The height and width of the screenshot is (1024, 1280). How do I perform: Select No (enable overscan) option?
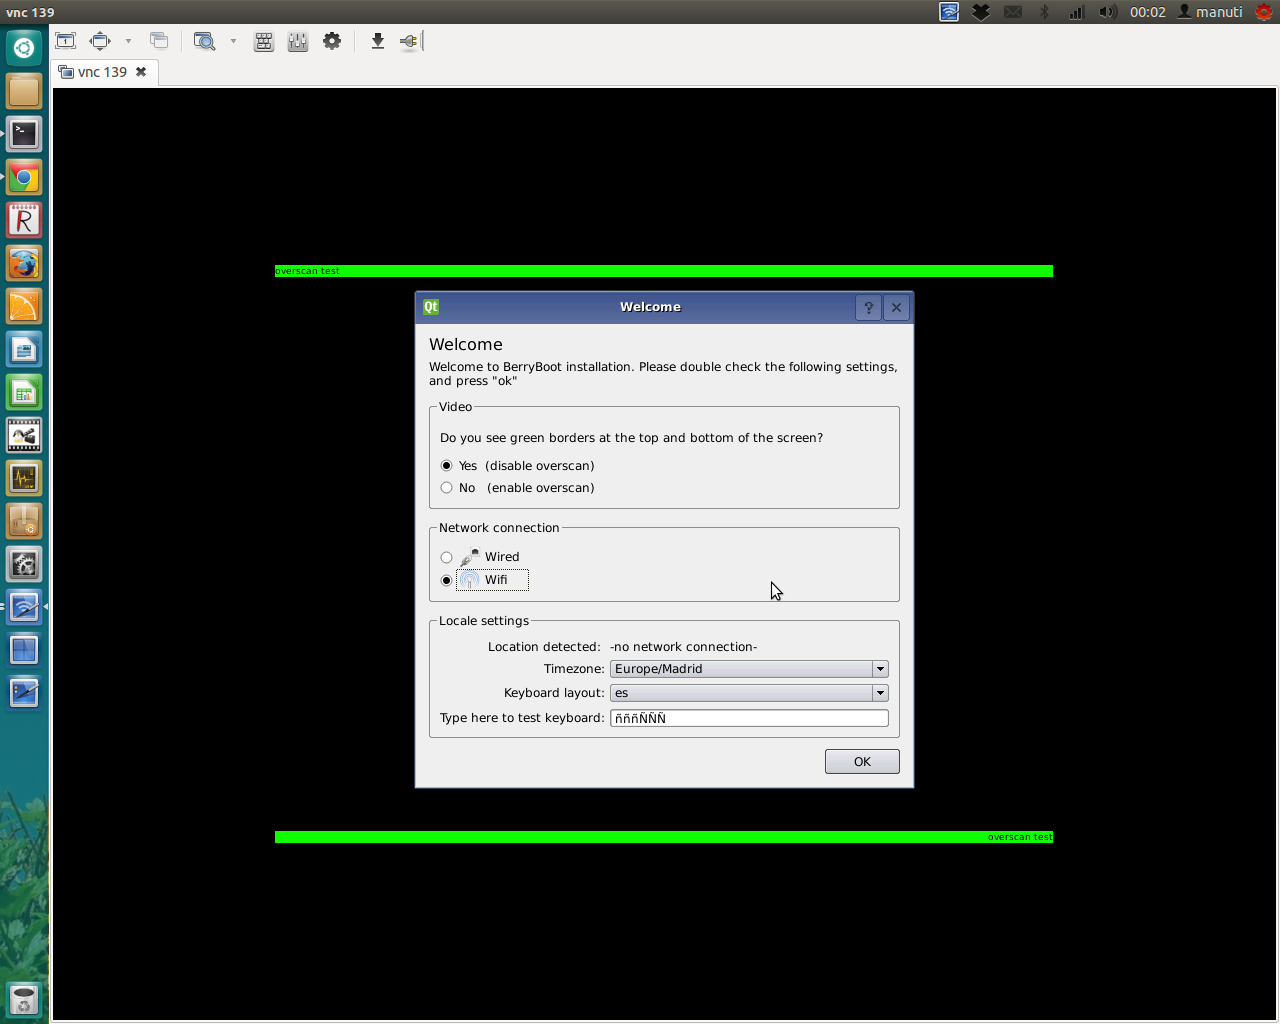point(447,488)
